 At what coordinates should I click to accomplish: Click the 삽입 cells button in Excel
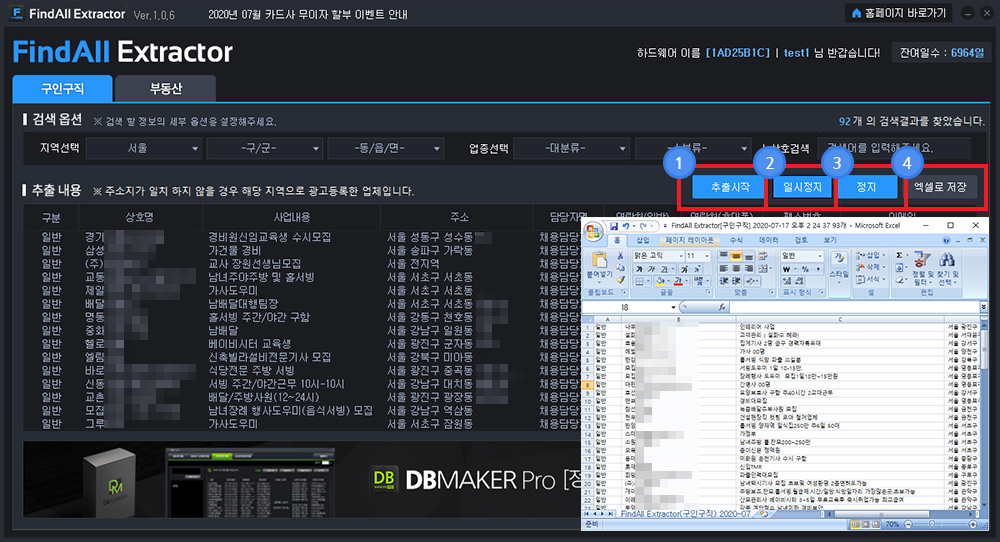(871, 256)
